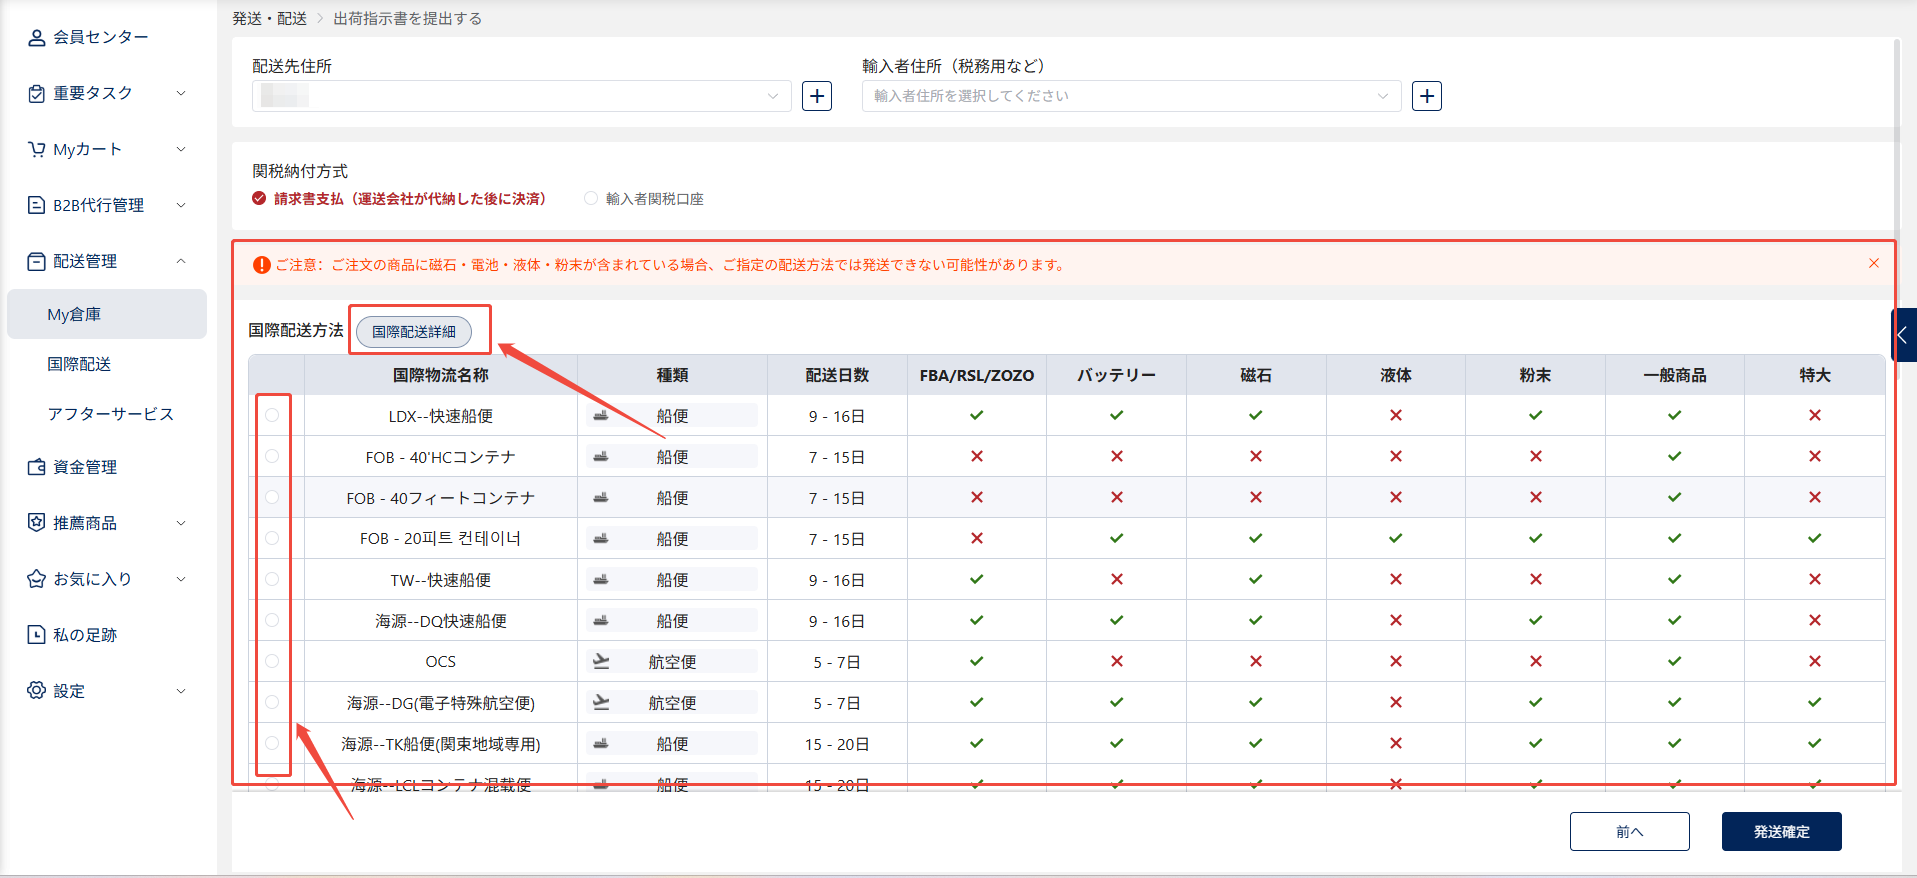Screen dimensions: 1917x878
Task: Click the 設定 gear icon
Action: point(37,691)
